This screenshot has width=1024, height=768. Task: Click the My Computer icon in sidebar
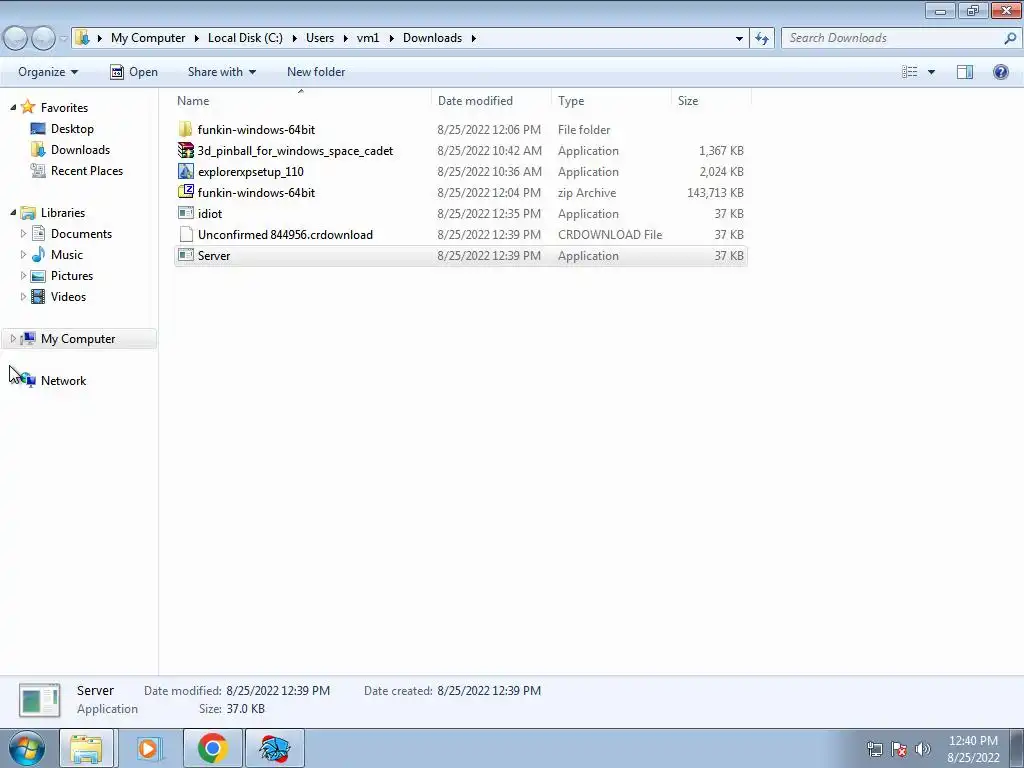[27, 338]
